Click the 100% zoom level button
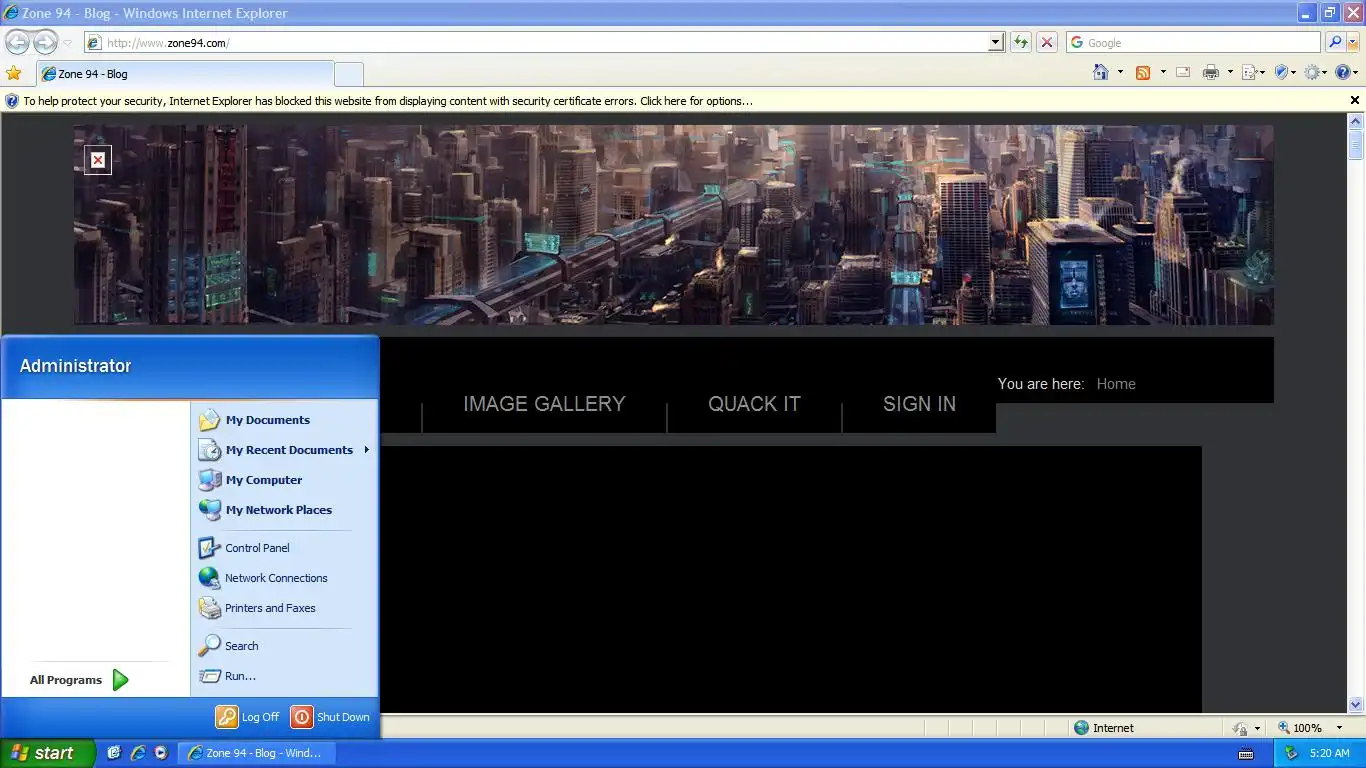The image size is (1366, 768). (1299, 728)
